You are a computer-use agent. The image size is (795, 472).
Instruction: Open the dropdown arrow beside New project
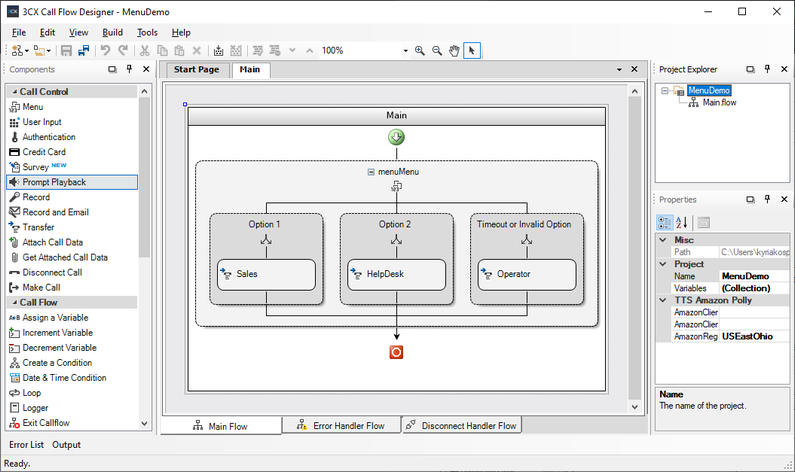point(27,51)
